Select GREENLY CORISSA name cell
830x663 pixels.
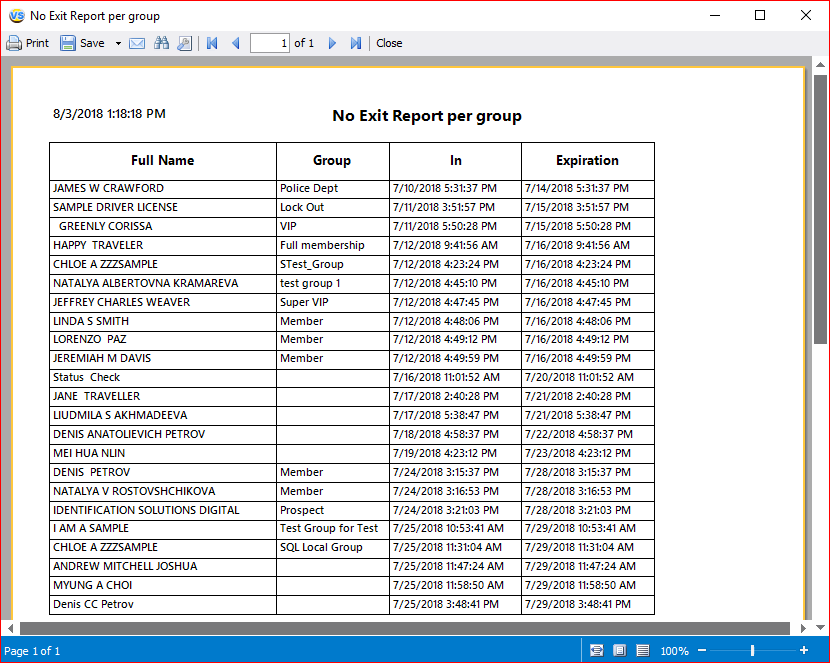coord(163,227)
